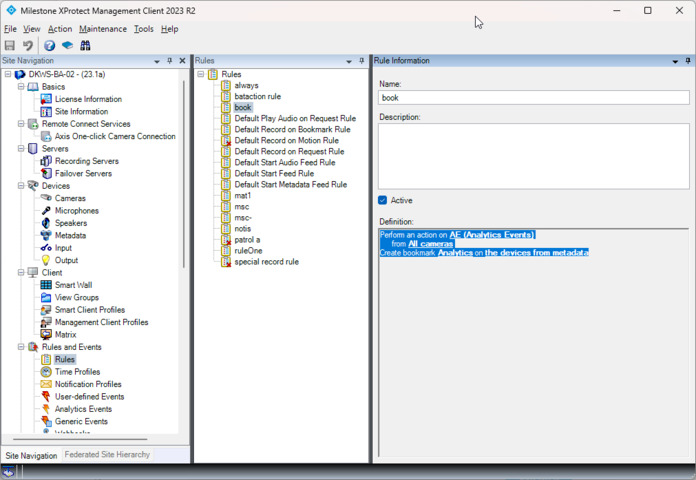696x480 pixels.
Task: Open the Help question mark icon
Action: [x=49, y=45]
